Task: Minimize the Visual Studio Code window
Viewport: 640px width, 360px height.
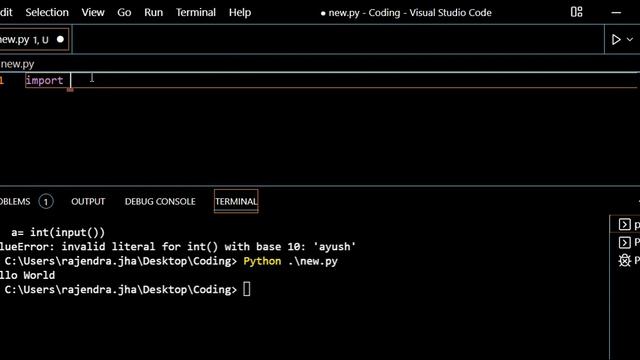Action: tap(616, 13)
